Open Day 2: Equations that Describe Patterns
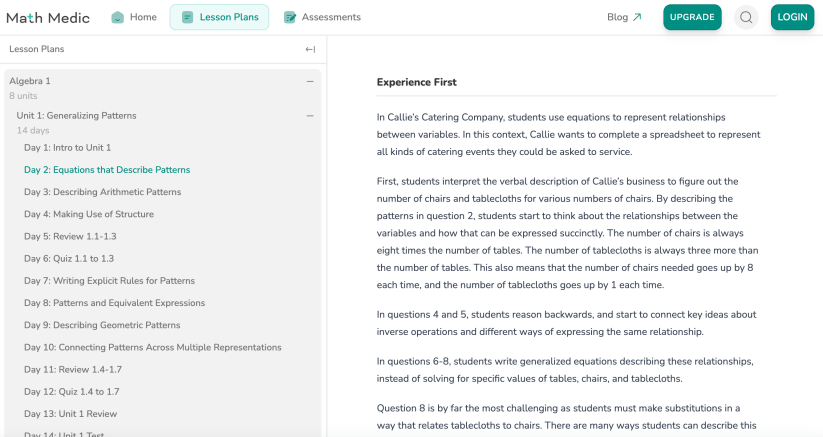 [107, 170]
